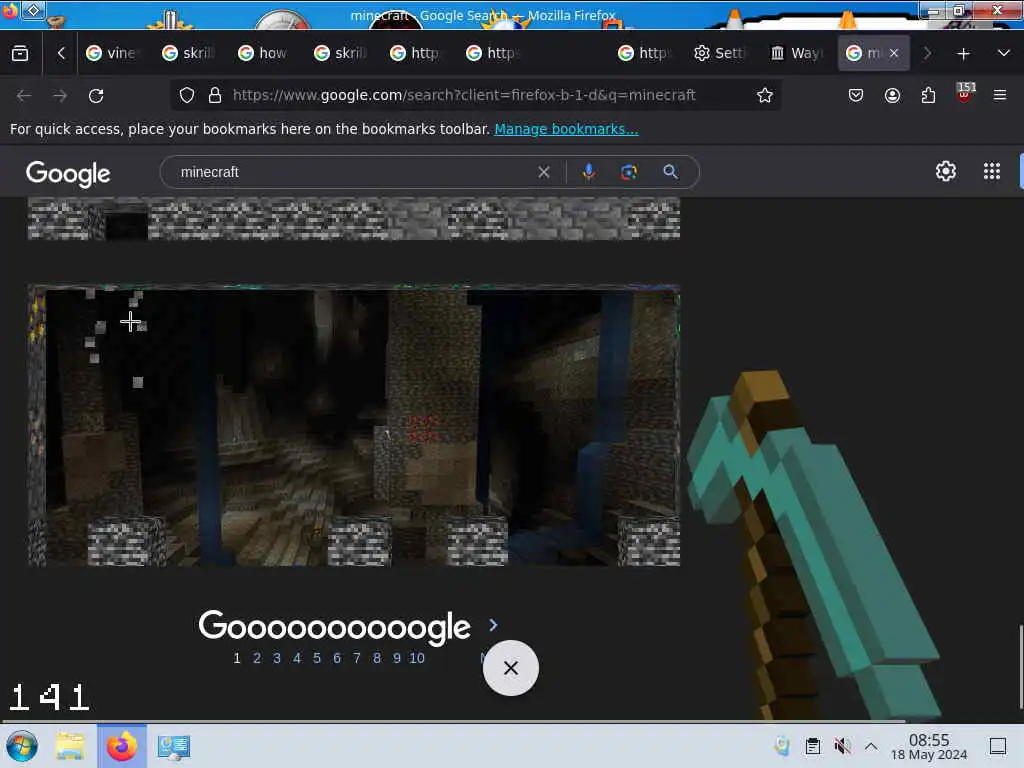Viewport: 1024px width, 768px height.
Task: Click the minecraft search text box
Action: [353, 172]
